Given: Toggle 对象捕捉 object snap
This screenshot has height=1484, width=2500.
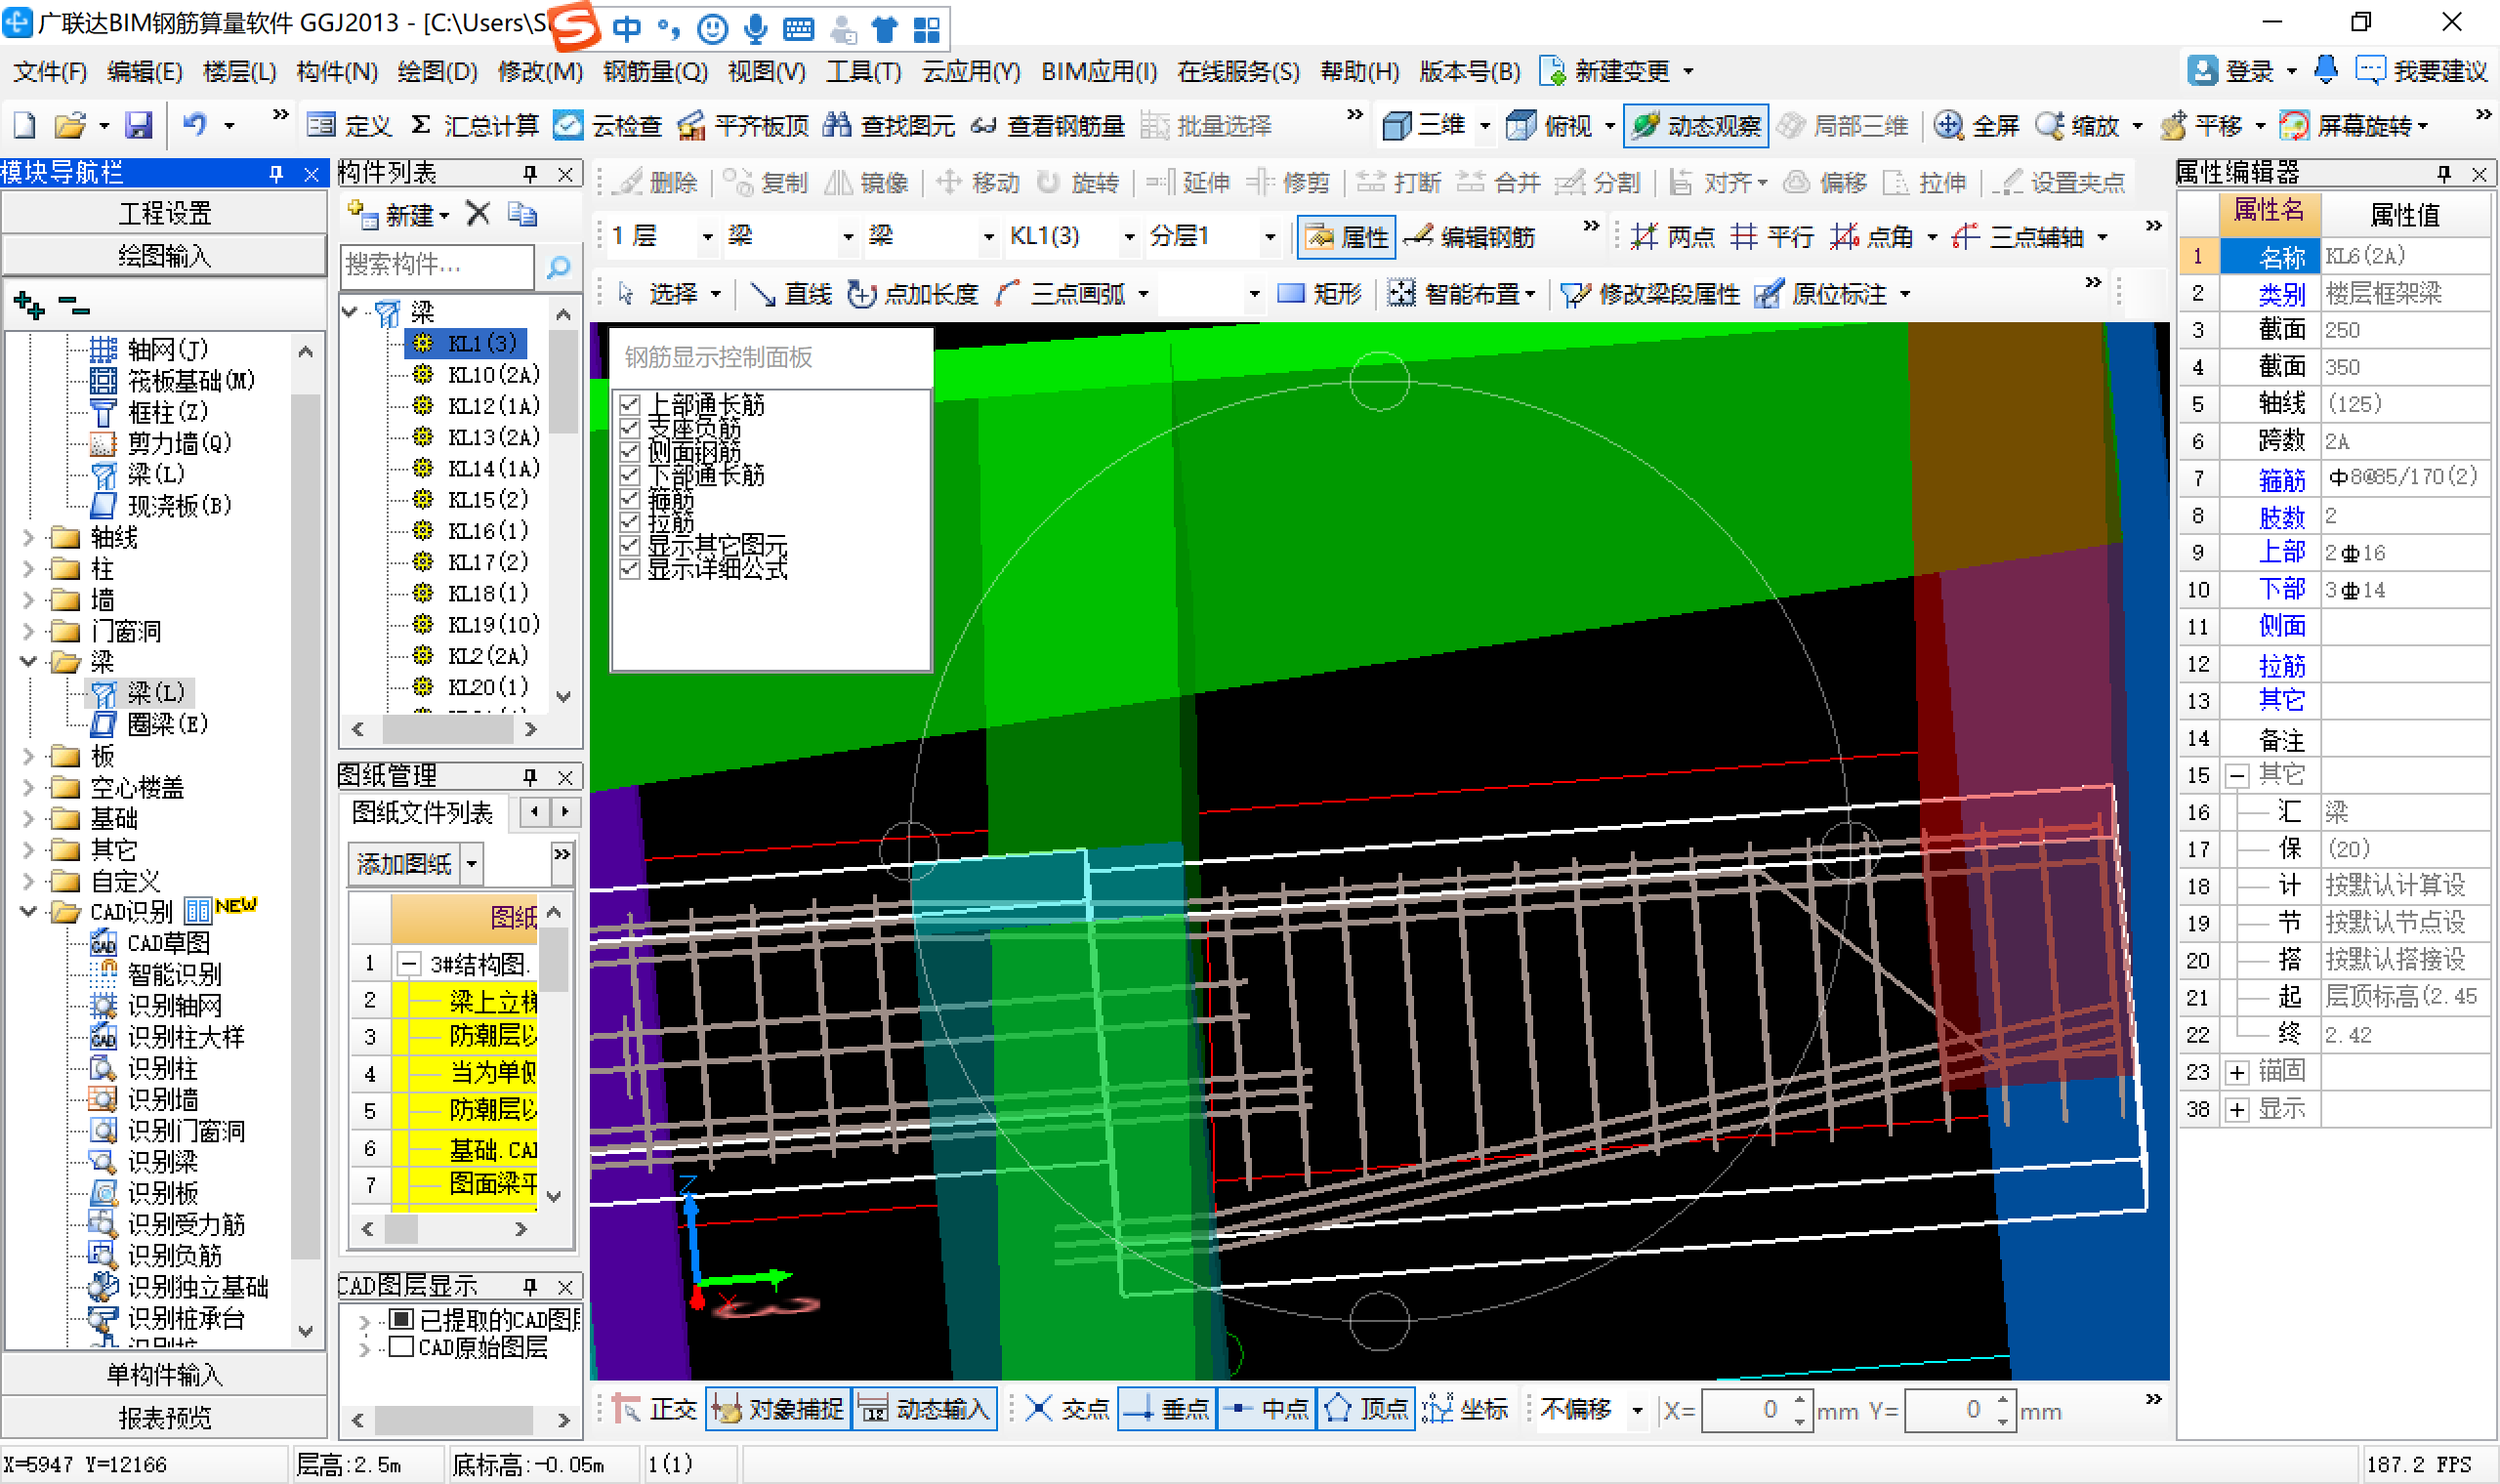Looking at the screenshot, I should click(778, 1410).
